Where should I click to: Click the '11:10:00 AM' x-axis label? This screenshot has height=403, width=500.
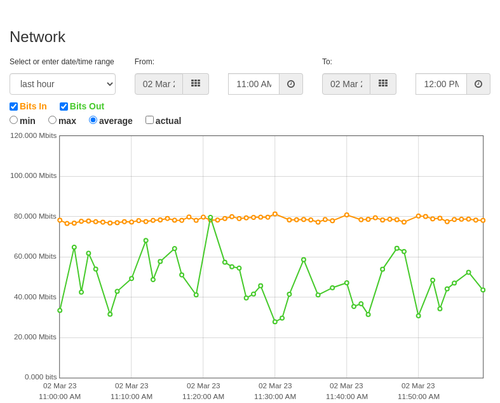pos(131,397)
